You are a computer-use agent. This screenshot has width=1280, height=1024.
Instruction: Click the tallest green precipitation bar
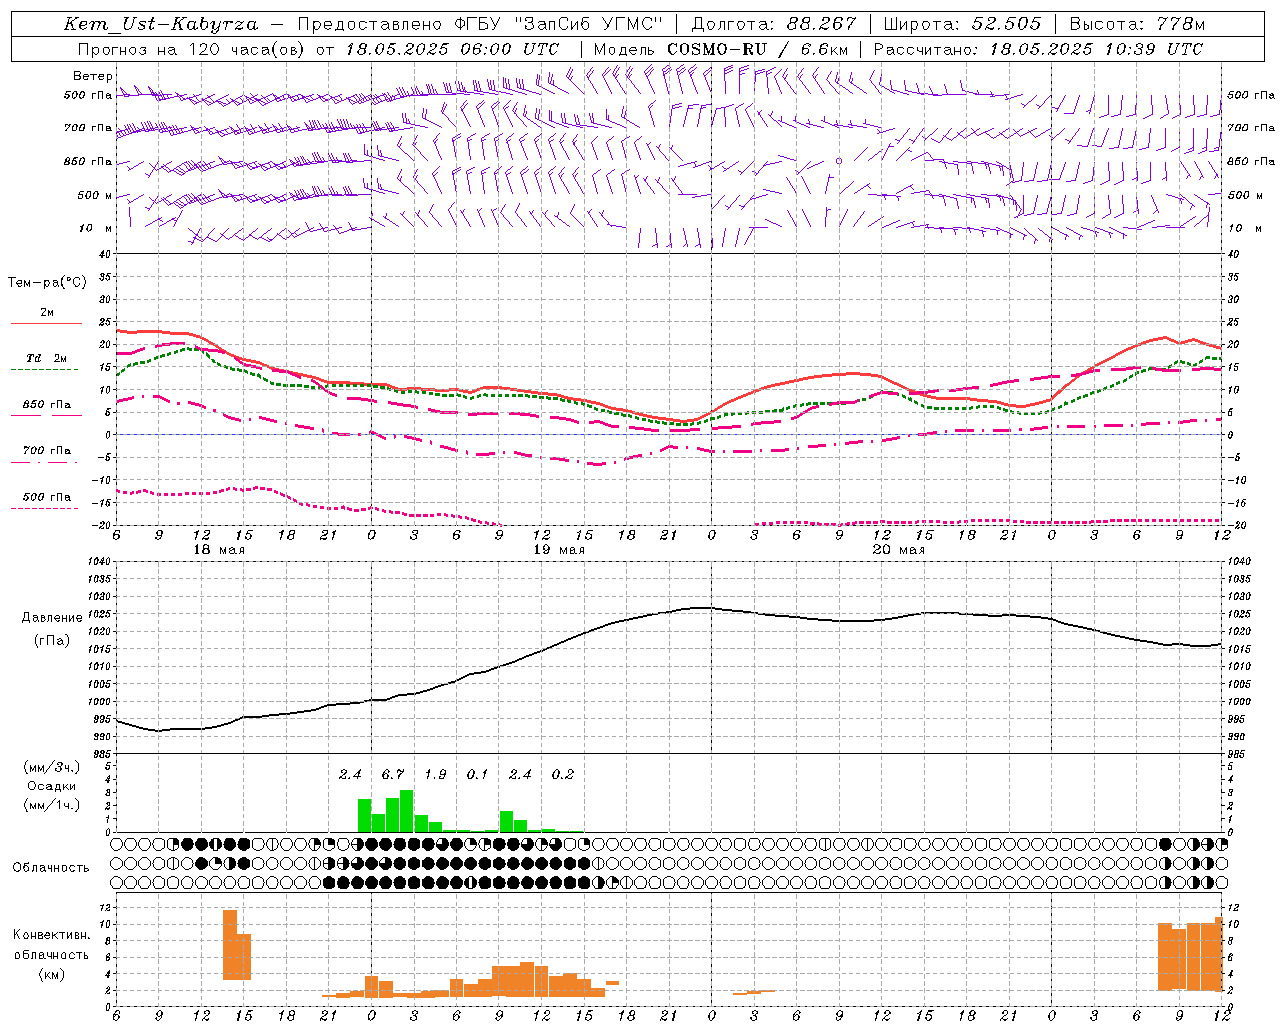tap(407, 811)
